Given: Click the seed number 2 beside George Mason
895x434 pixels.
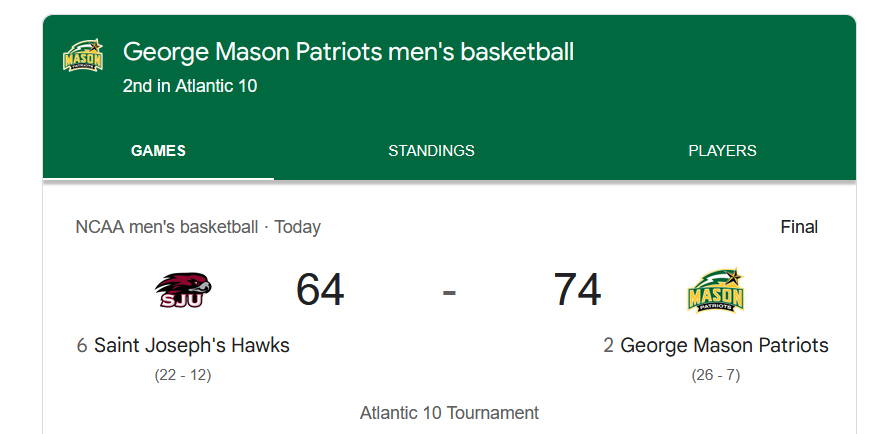Looking at the screenshot, I should pyautogui.click(x=608, y=346).
